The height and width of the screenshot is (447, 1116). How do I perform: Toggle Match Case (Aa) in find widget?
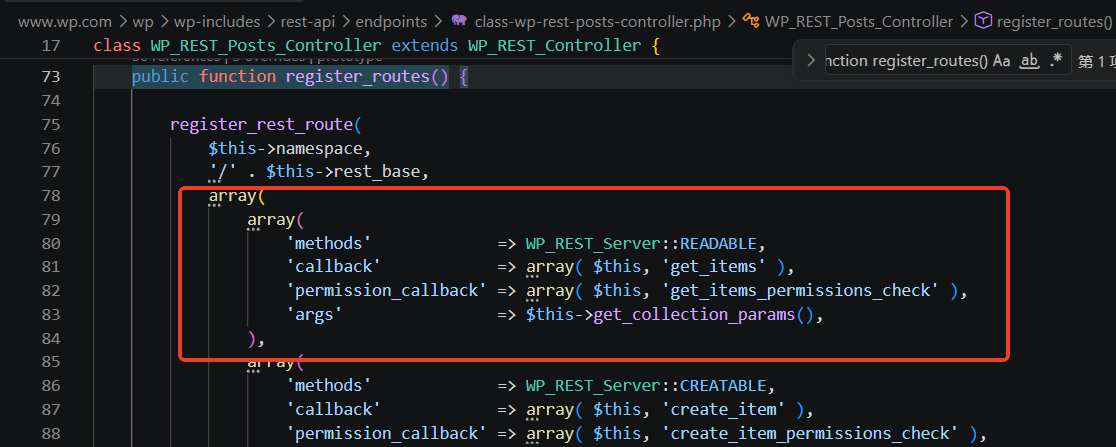1001,61
